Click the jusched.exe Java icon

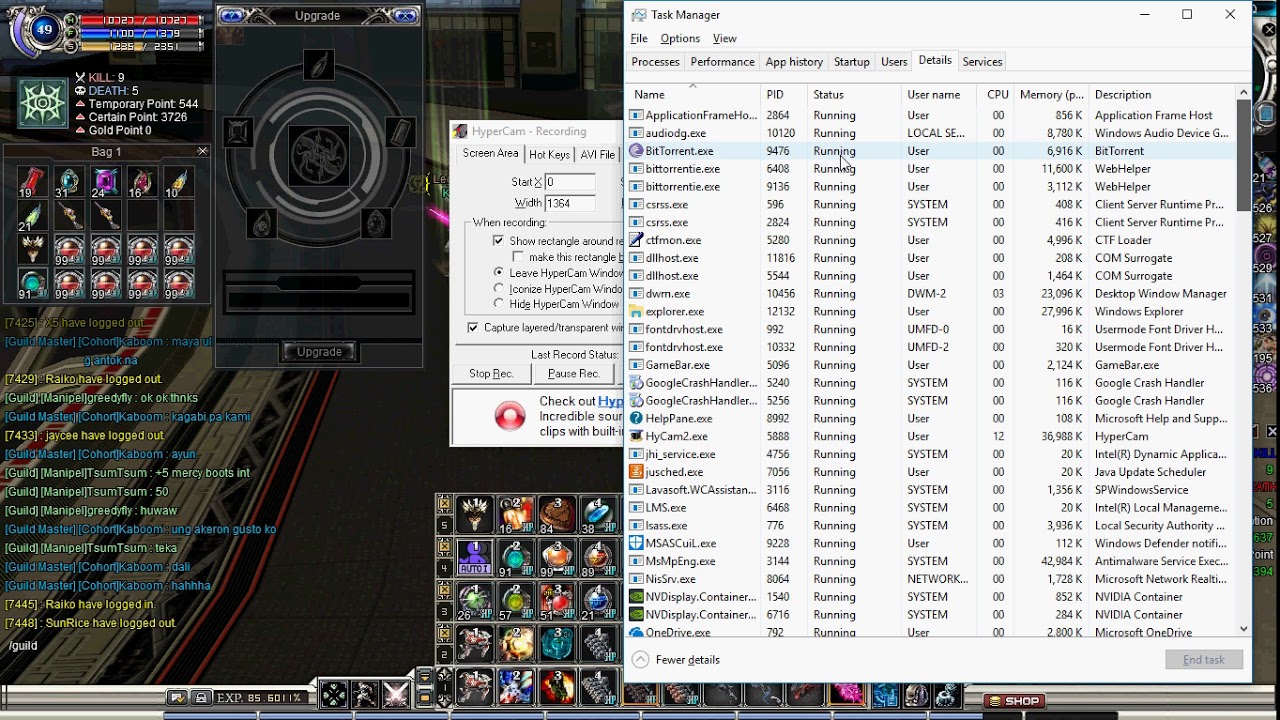click(636, 472)
